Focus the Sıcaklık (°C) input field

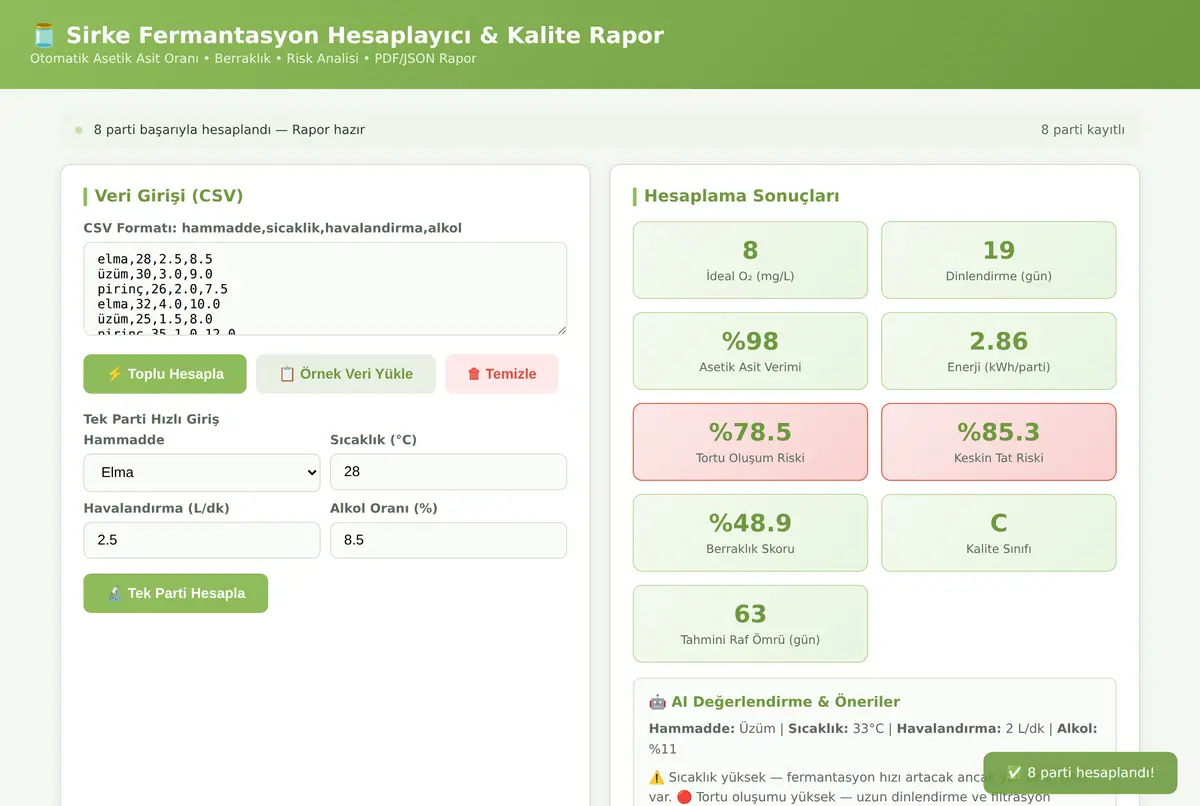coord(448,472)
